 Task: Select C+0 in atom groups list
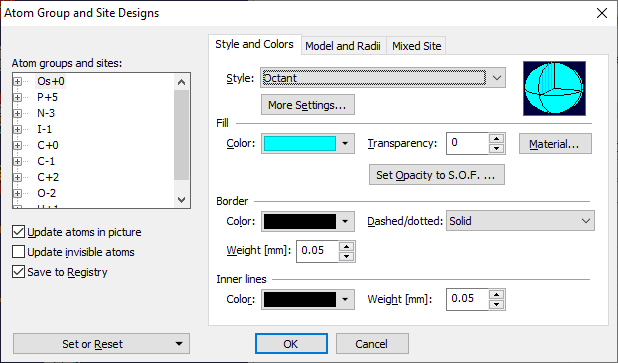(48, 145)
